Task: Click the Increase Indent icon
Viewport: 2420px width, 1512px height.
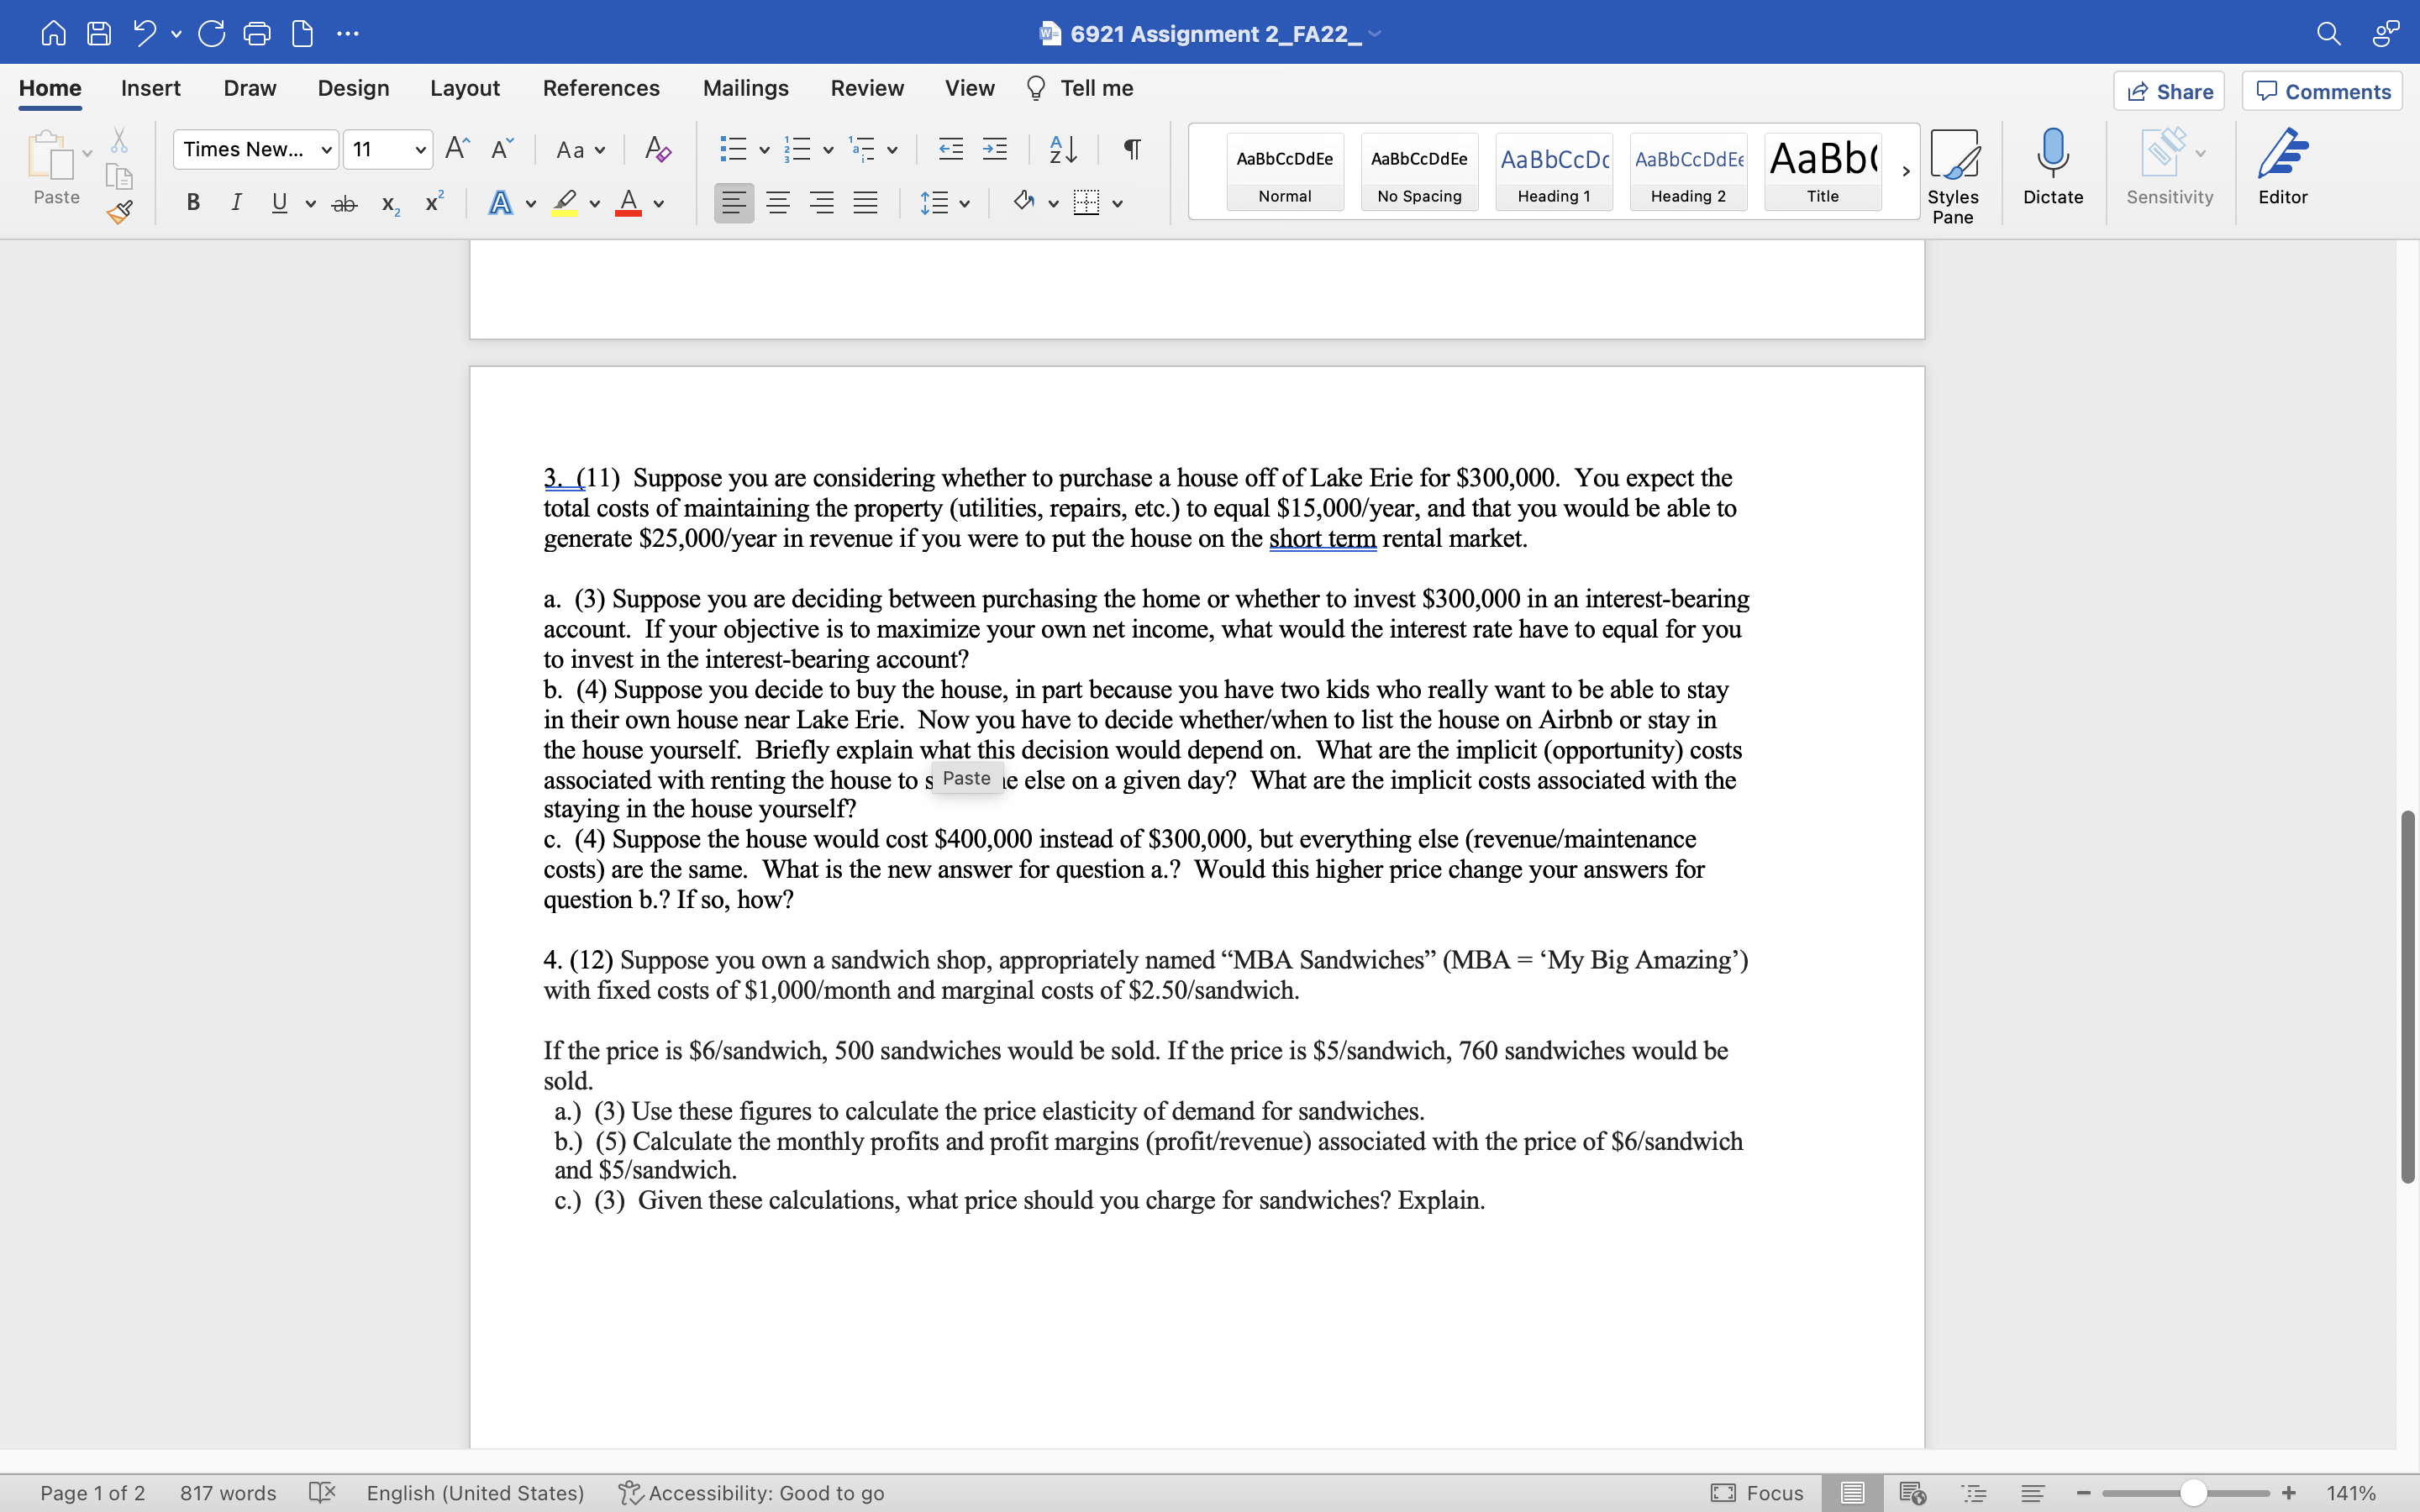Action: click(x=995, y=150)
